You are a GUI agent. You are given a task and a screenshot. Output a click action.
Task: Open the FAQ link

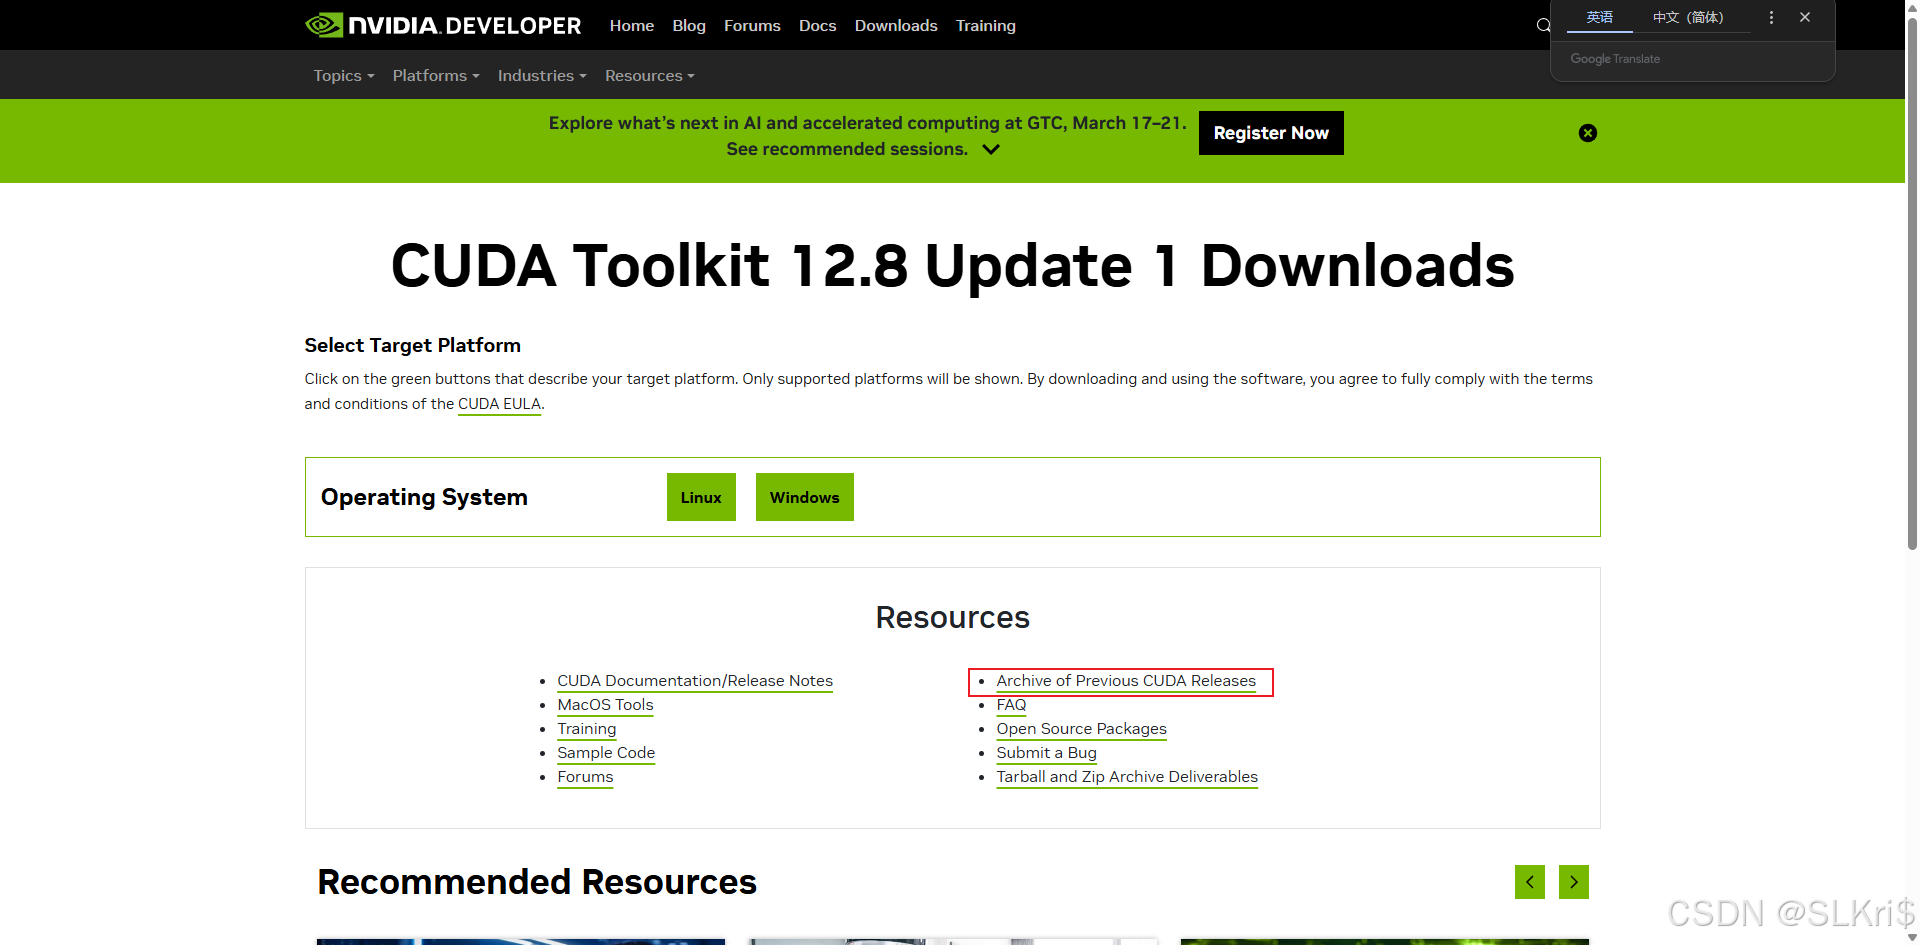click(1011, 705)
